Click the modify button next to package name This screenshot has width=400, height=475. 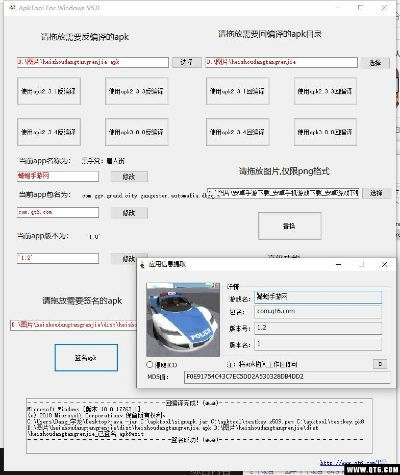(x=129, y=213)
